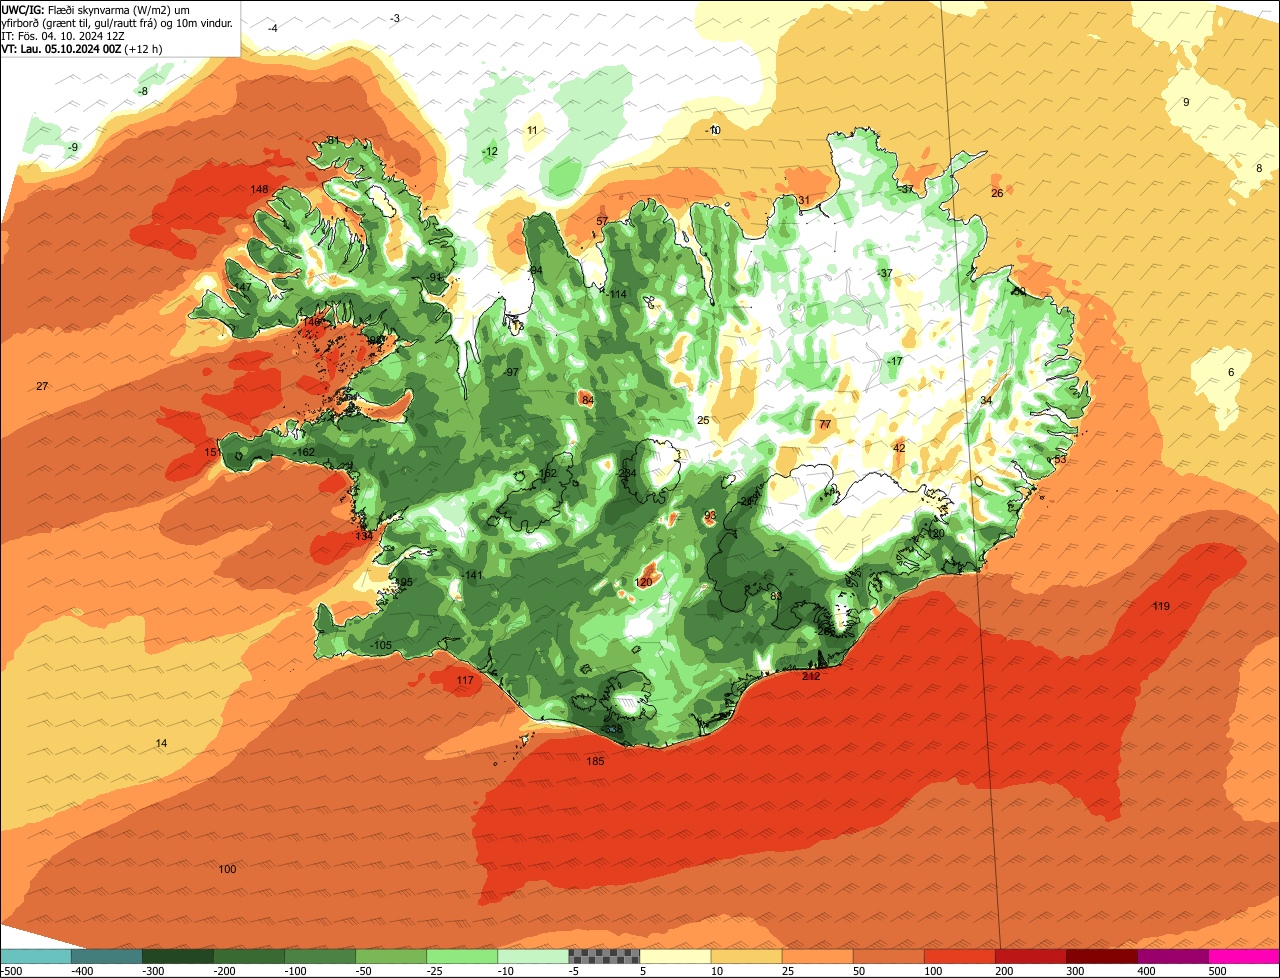Click the map value '151' on the western peninsula
The height and width of the screenshot is (978, 1280).
[x=212, y=453]
